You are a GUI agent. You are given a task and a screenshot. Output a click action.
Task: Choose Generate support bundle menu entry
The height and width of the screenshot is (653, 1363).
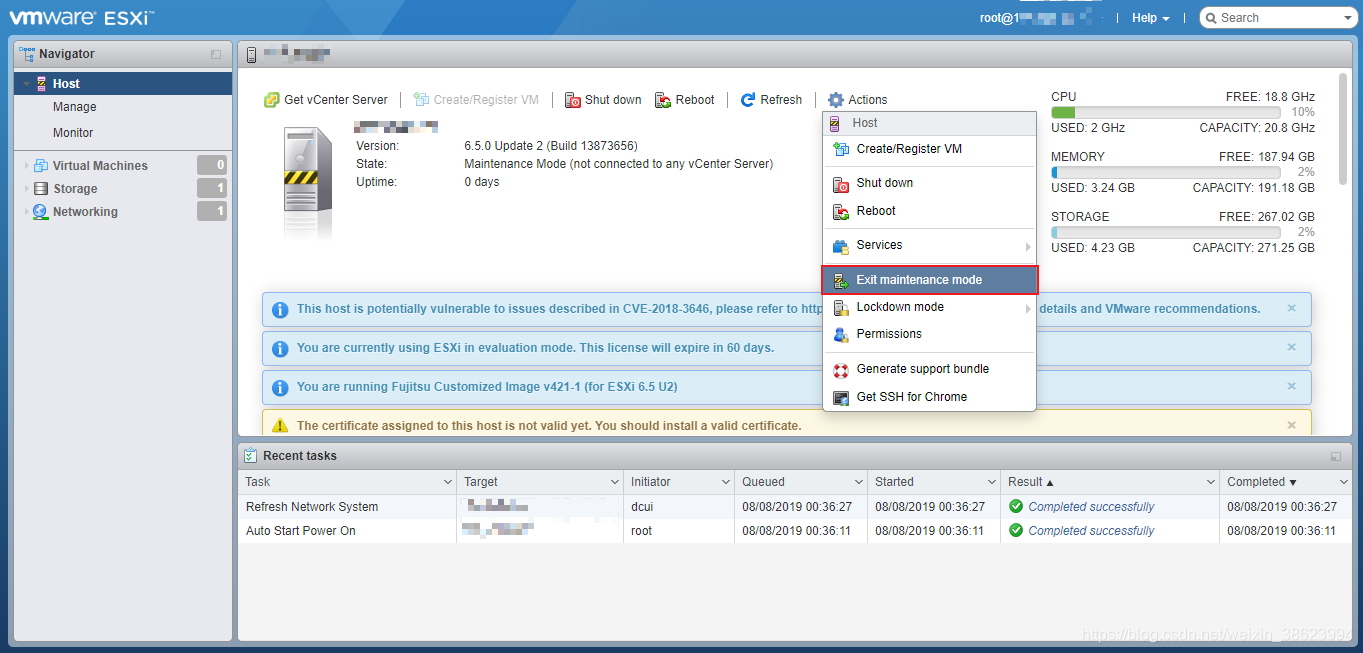tap(929, 369)
